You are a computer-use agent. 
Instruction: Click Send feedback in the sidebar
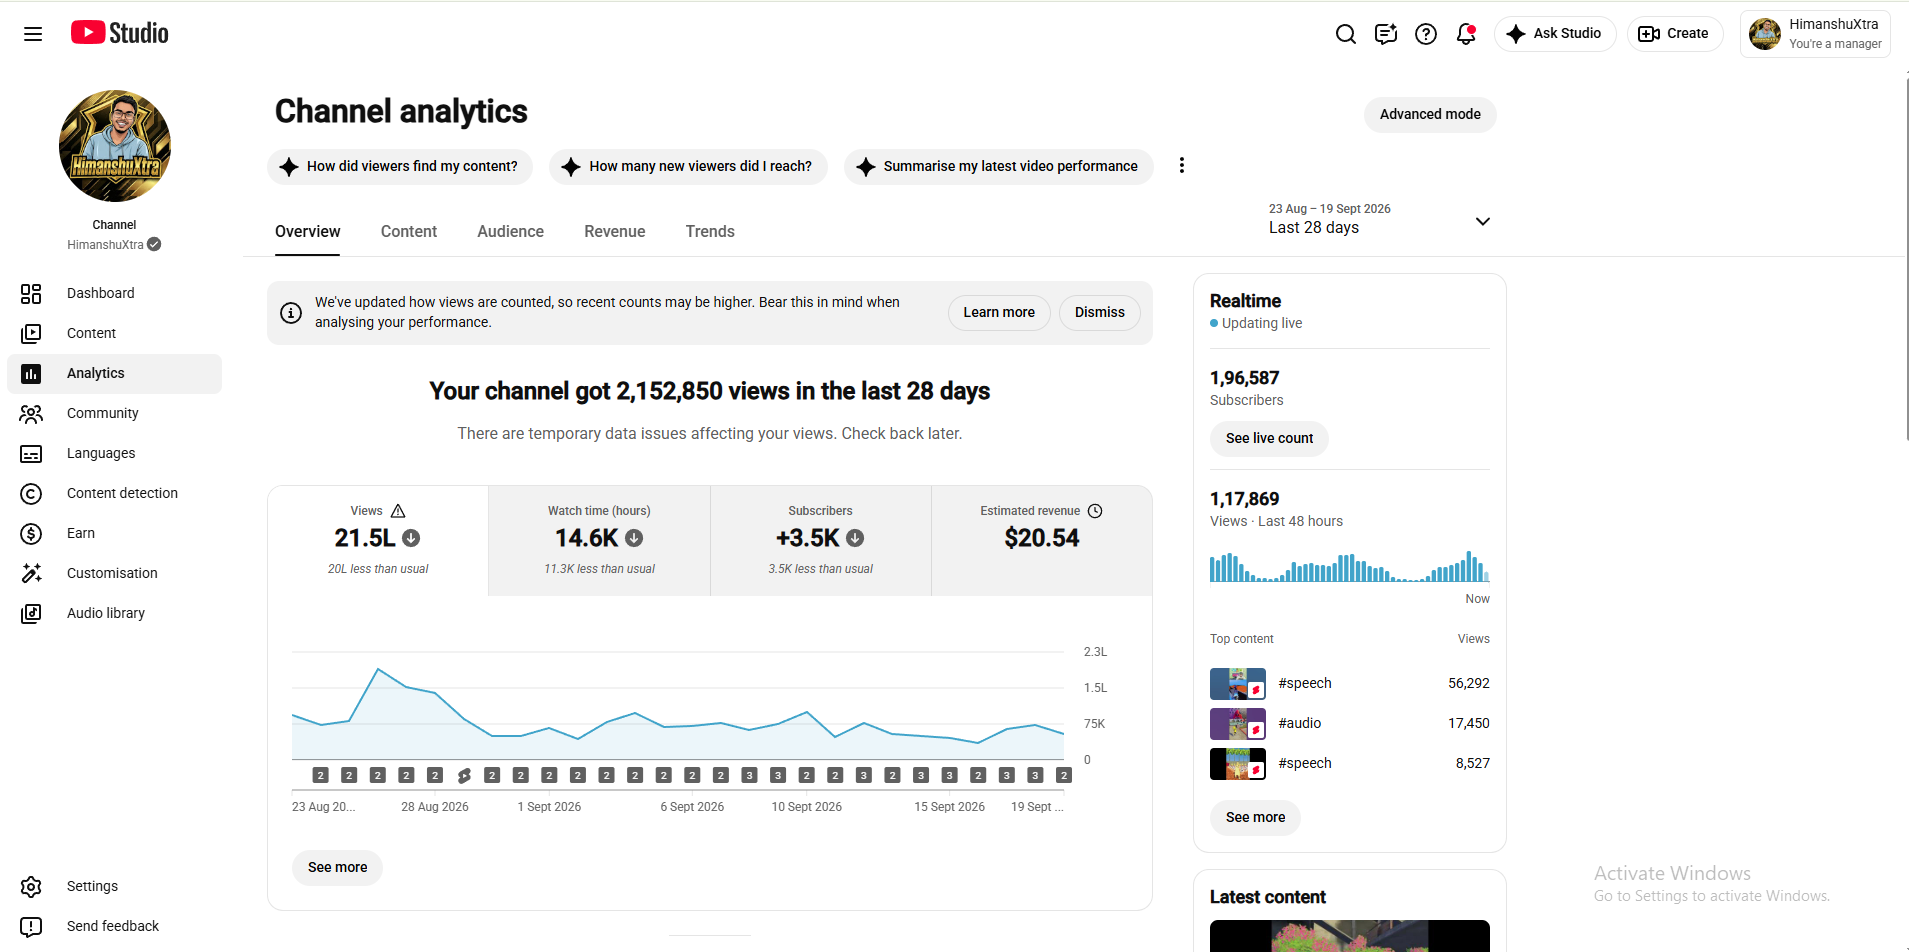point(114,926)
